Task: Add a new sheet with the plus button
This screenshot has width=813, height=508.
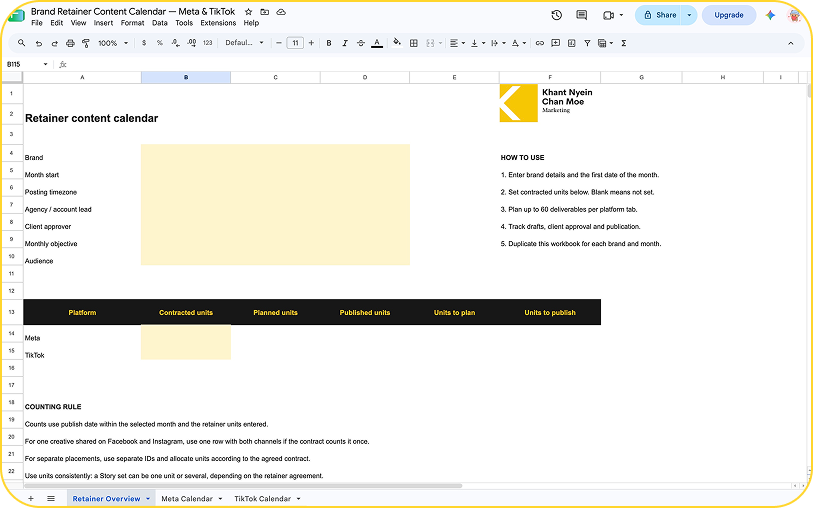Action: coord(31,499)
